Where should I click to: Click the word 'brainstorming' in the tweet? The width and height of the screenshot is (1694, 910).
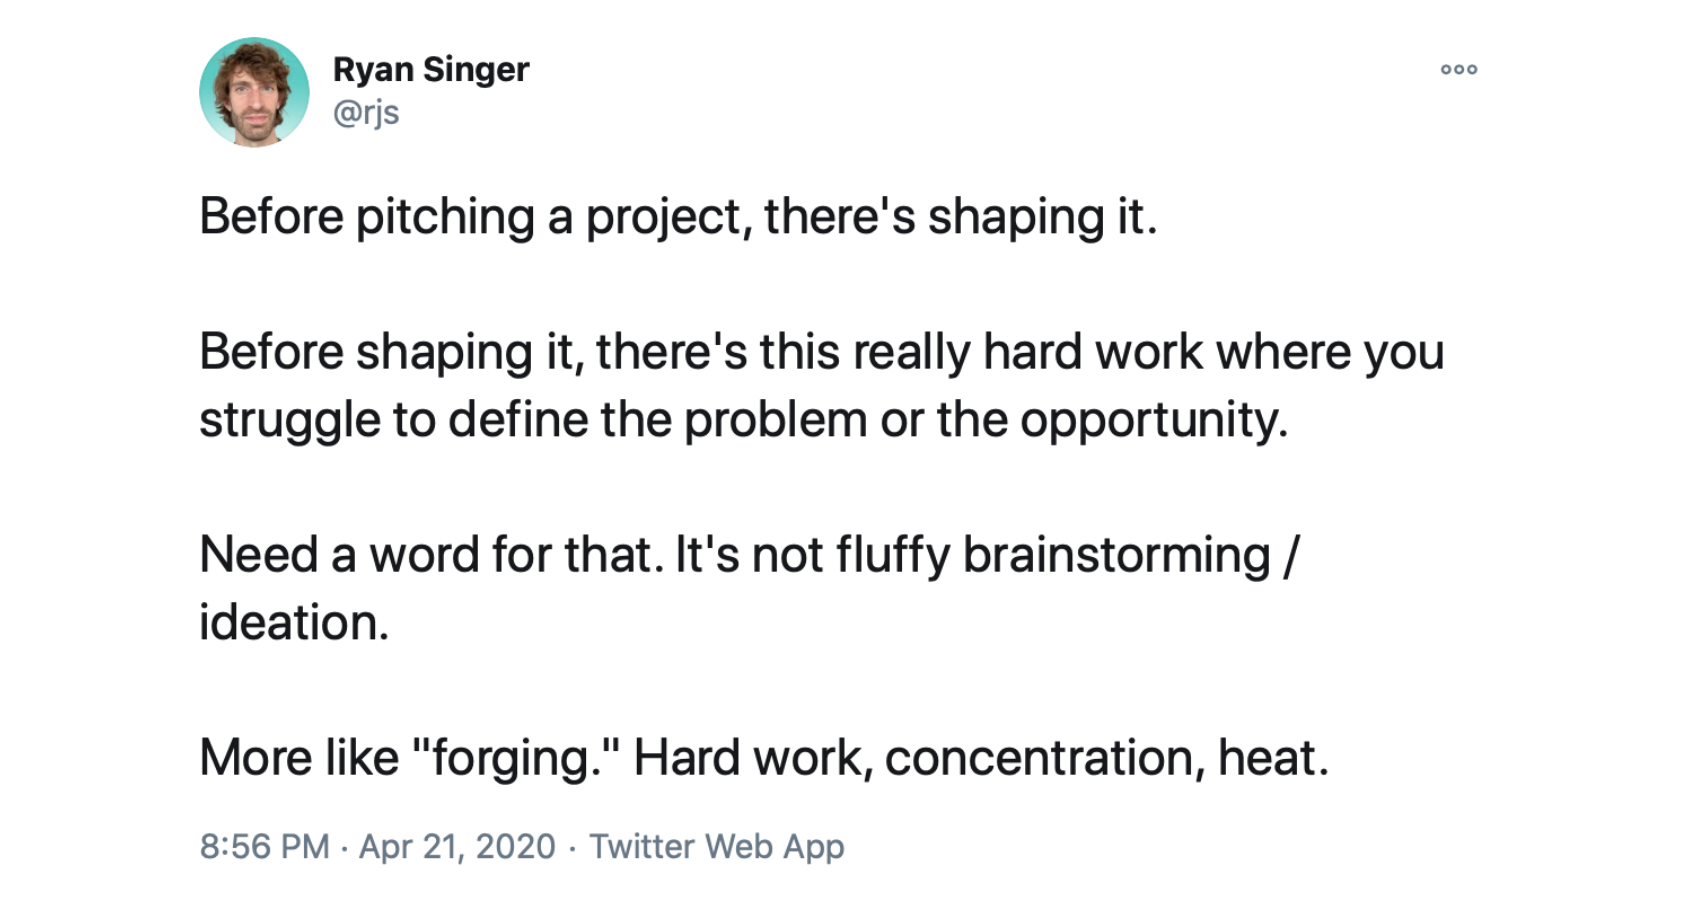[x=1116, y=555]
